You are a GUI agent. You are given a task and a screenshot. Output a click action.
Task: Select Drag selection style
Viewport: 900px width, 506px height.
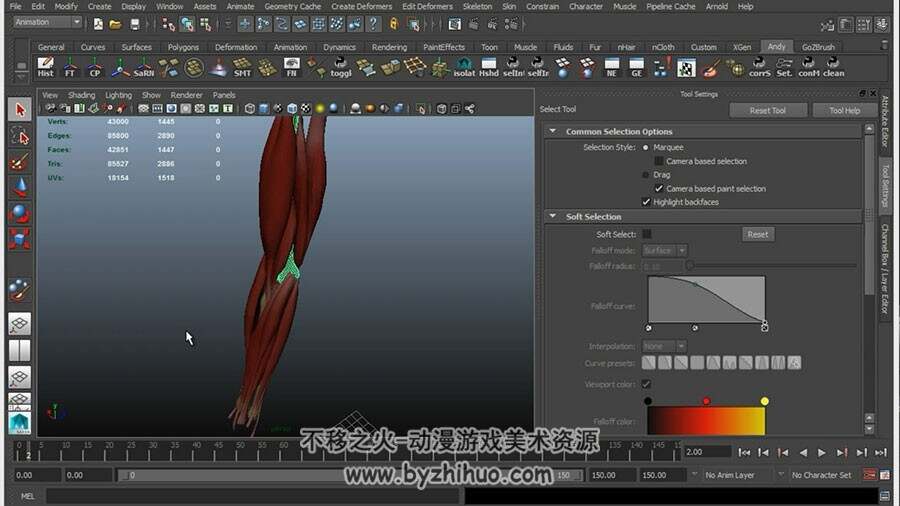pyautogui.click(x=646, y=175)
